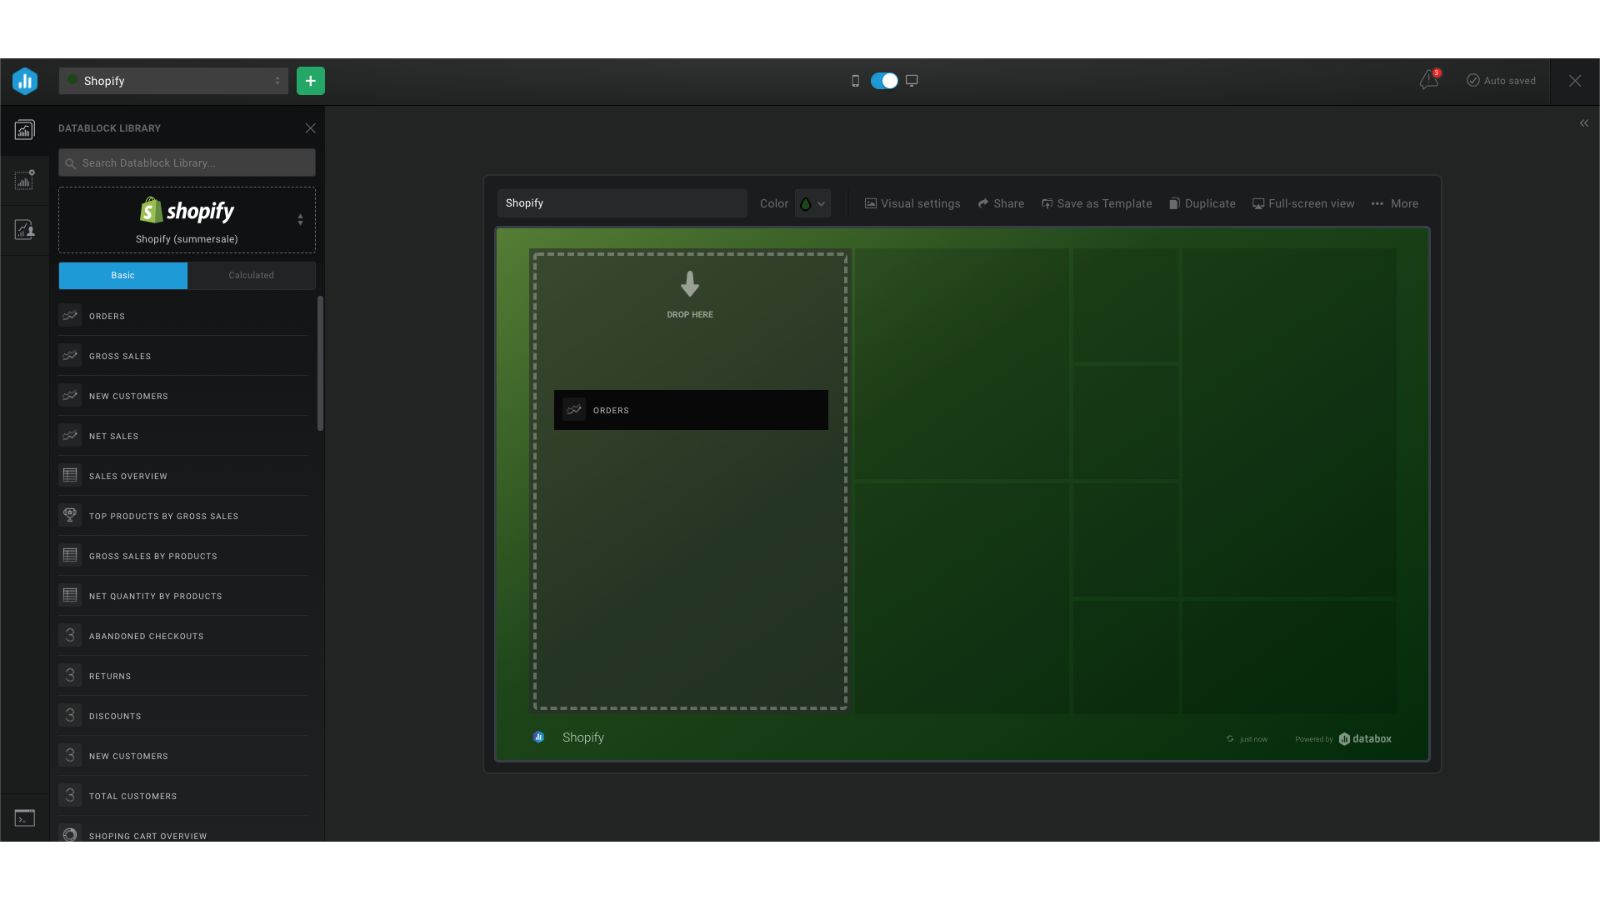Open the Color dropdown for the dashboard

tap(822, 203)
